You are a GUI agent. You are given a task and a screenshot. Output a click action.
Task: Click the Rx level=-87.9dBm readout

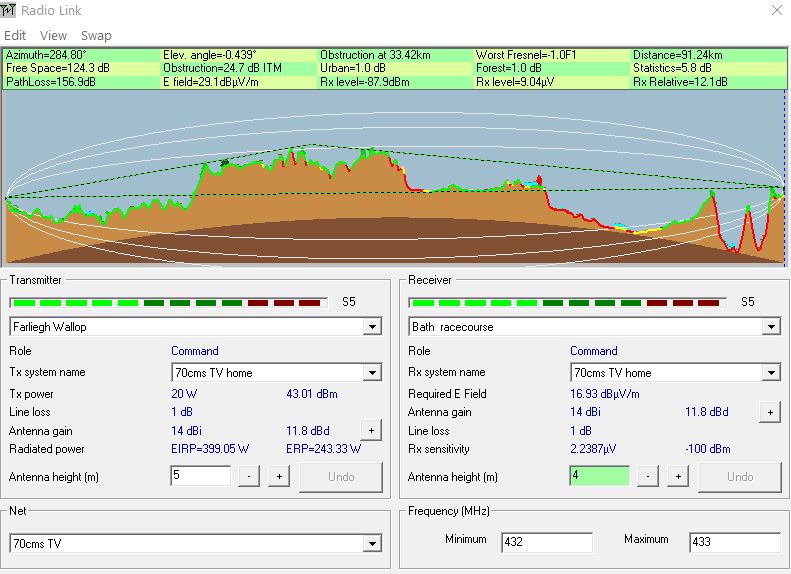365,82
